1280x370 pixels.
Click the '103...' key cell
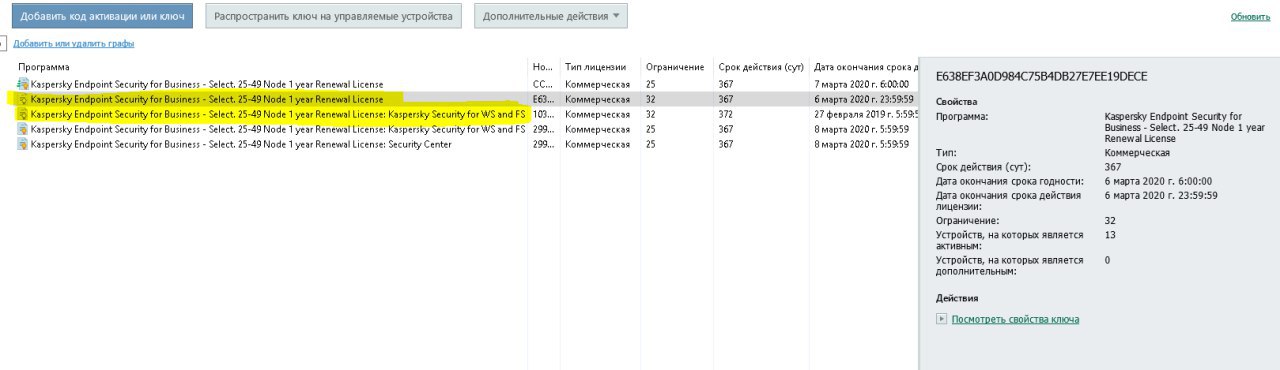tap(543, 115)
